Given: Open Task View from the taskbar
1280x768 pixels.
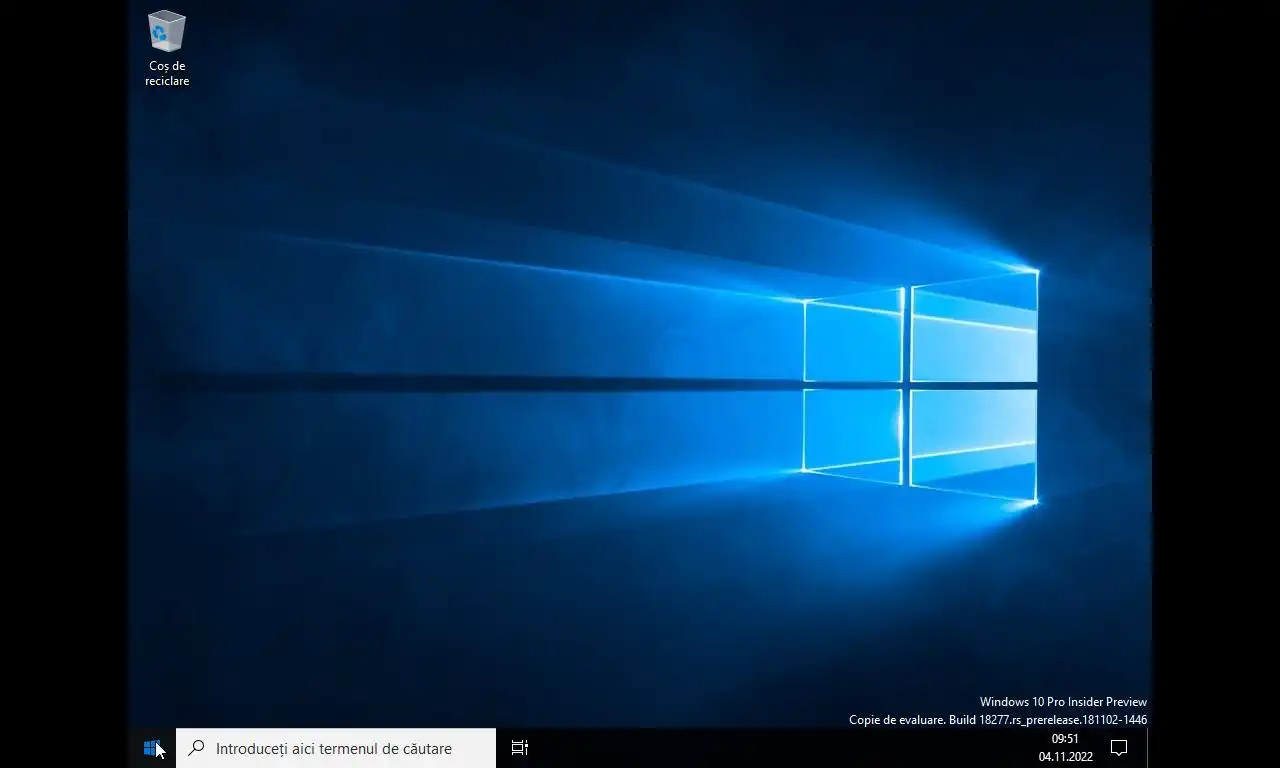Looking at the screenshot, I should pos(520,748).
